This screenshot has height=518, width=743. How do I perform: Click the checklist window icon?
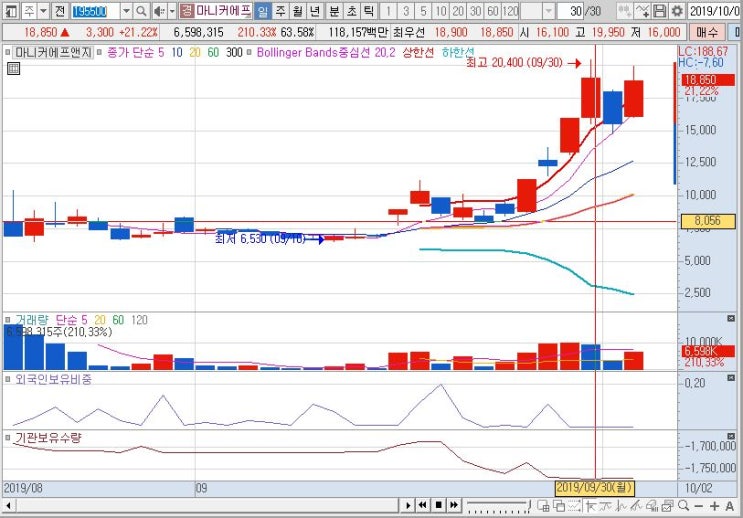[668, 506]
